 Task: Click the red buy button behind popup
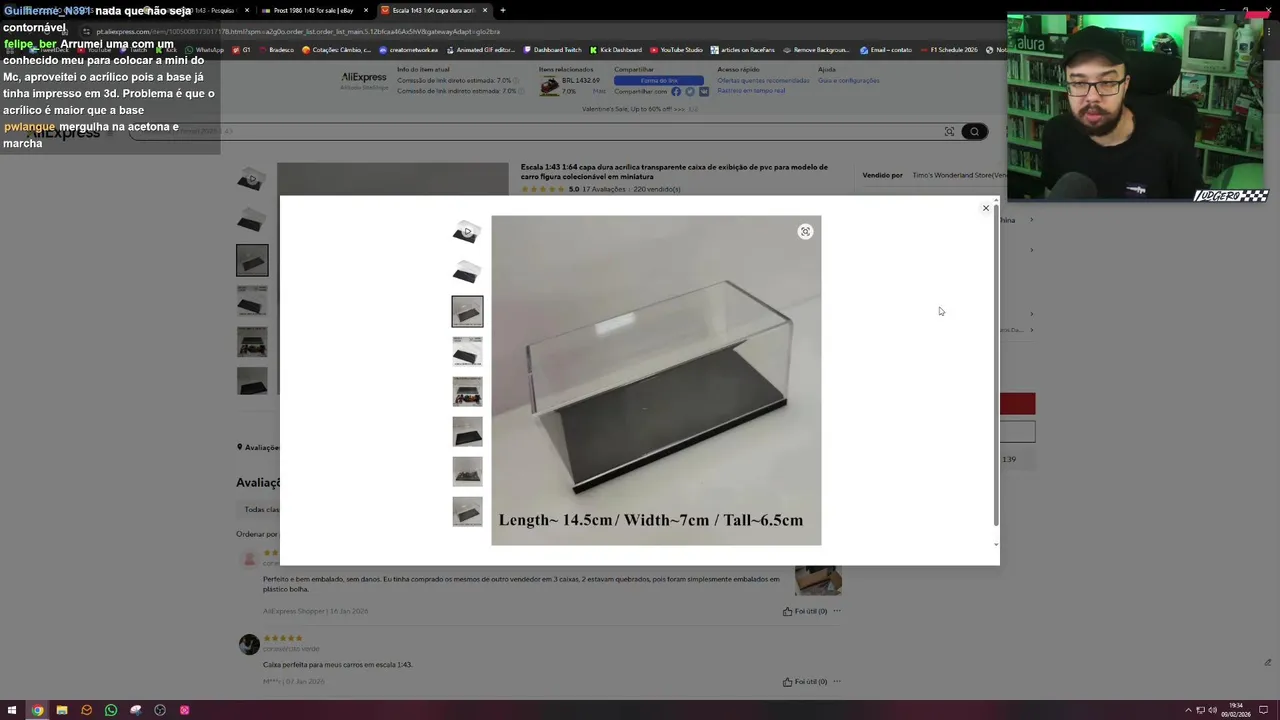[1017, 404]
